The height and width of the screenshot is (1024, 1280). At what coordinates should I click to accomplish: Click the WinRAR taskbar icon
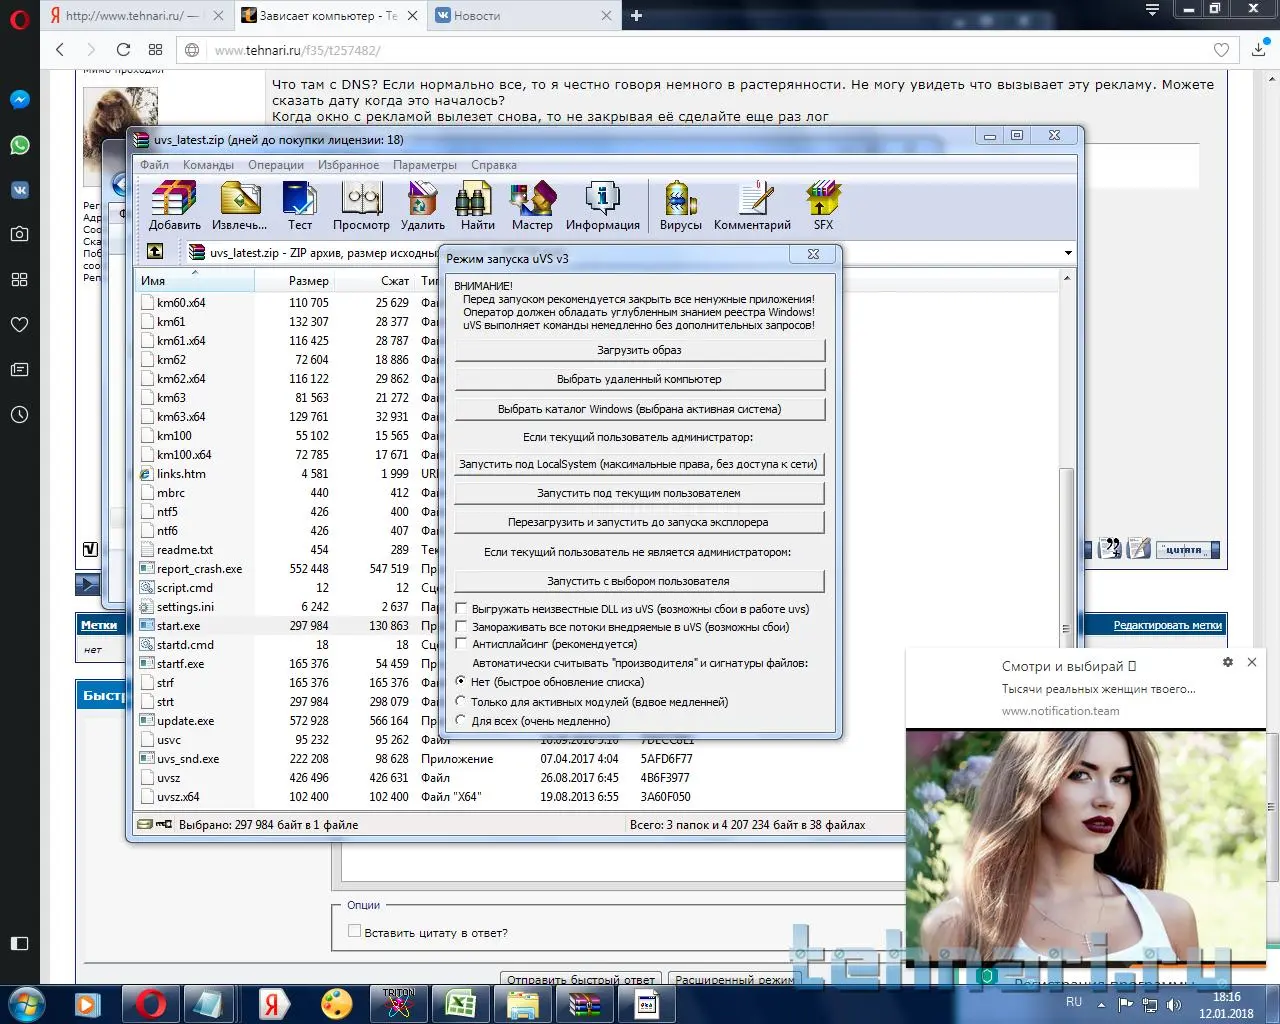coord(585,1003)
